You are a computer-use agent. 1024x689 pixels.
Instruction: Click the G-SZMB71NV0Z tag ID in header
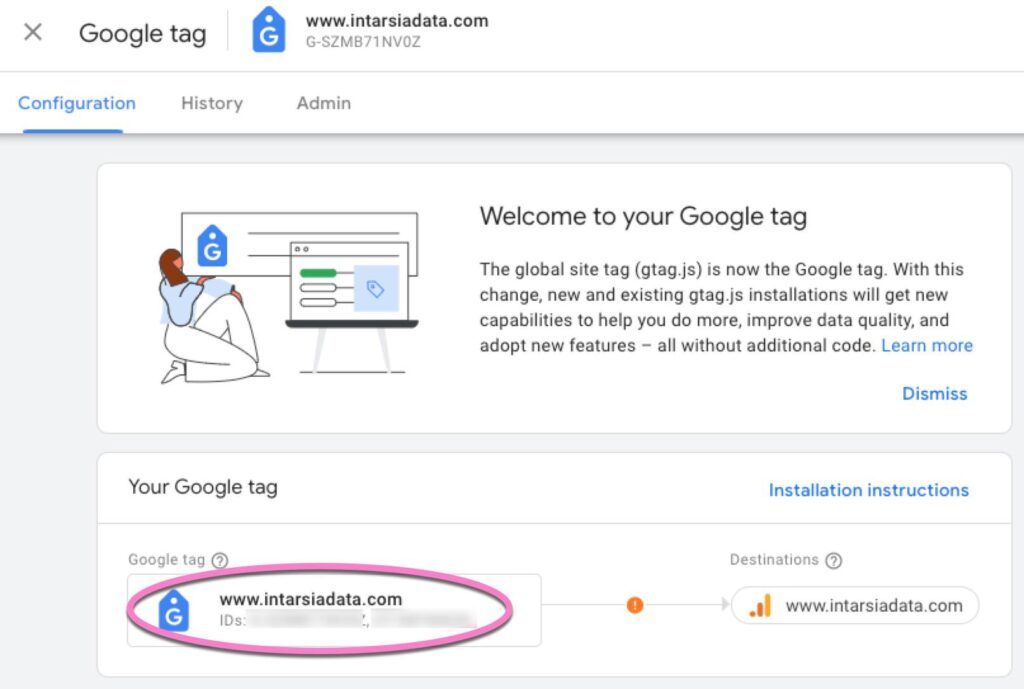click(362, 43)
